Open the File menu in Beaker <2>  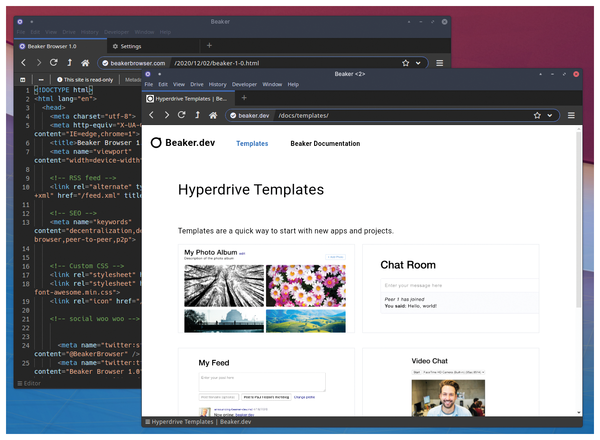pyautogui.click(x=149, y=84)
